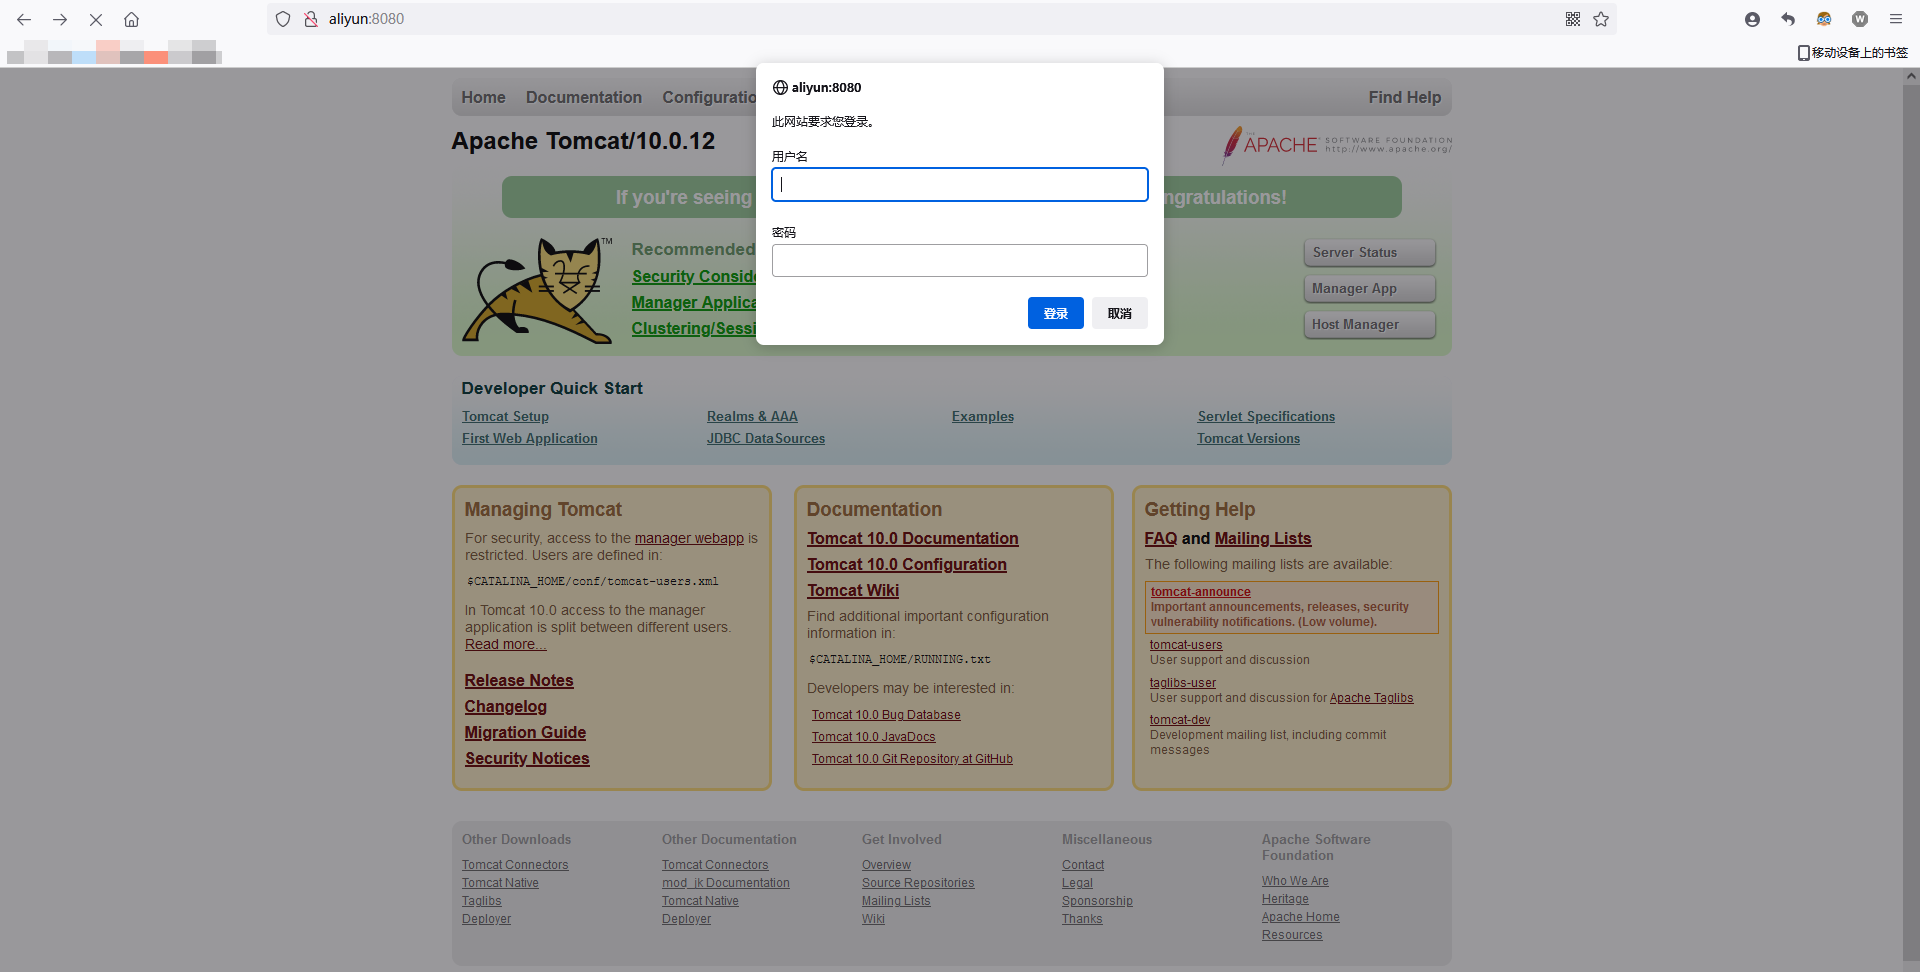Screen dimensions: 1920x972
Task: Click the round W extension icon
Action: (1860, 19)
